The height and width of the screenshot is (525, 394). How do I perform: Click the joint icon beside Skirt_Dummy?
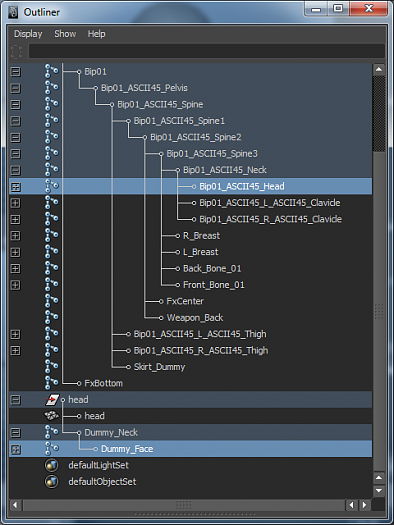(x=51, y=366)
